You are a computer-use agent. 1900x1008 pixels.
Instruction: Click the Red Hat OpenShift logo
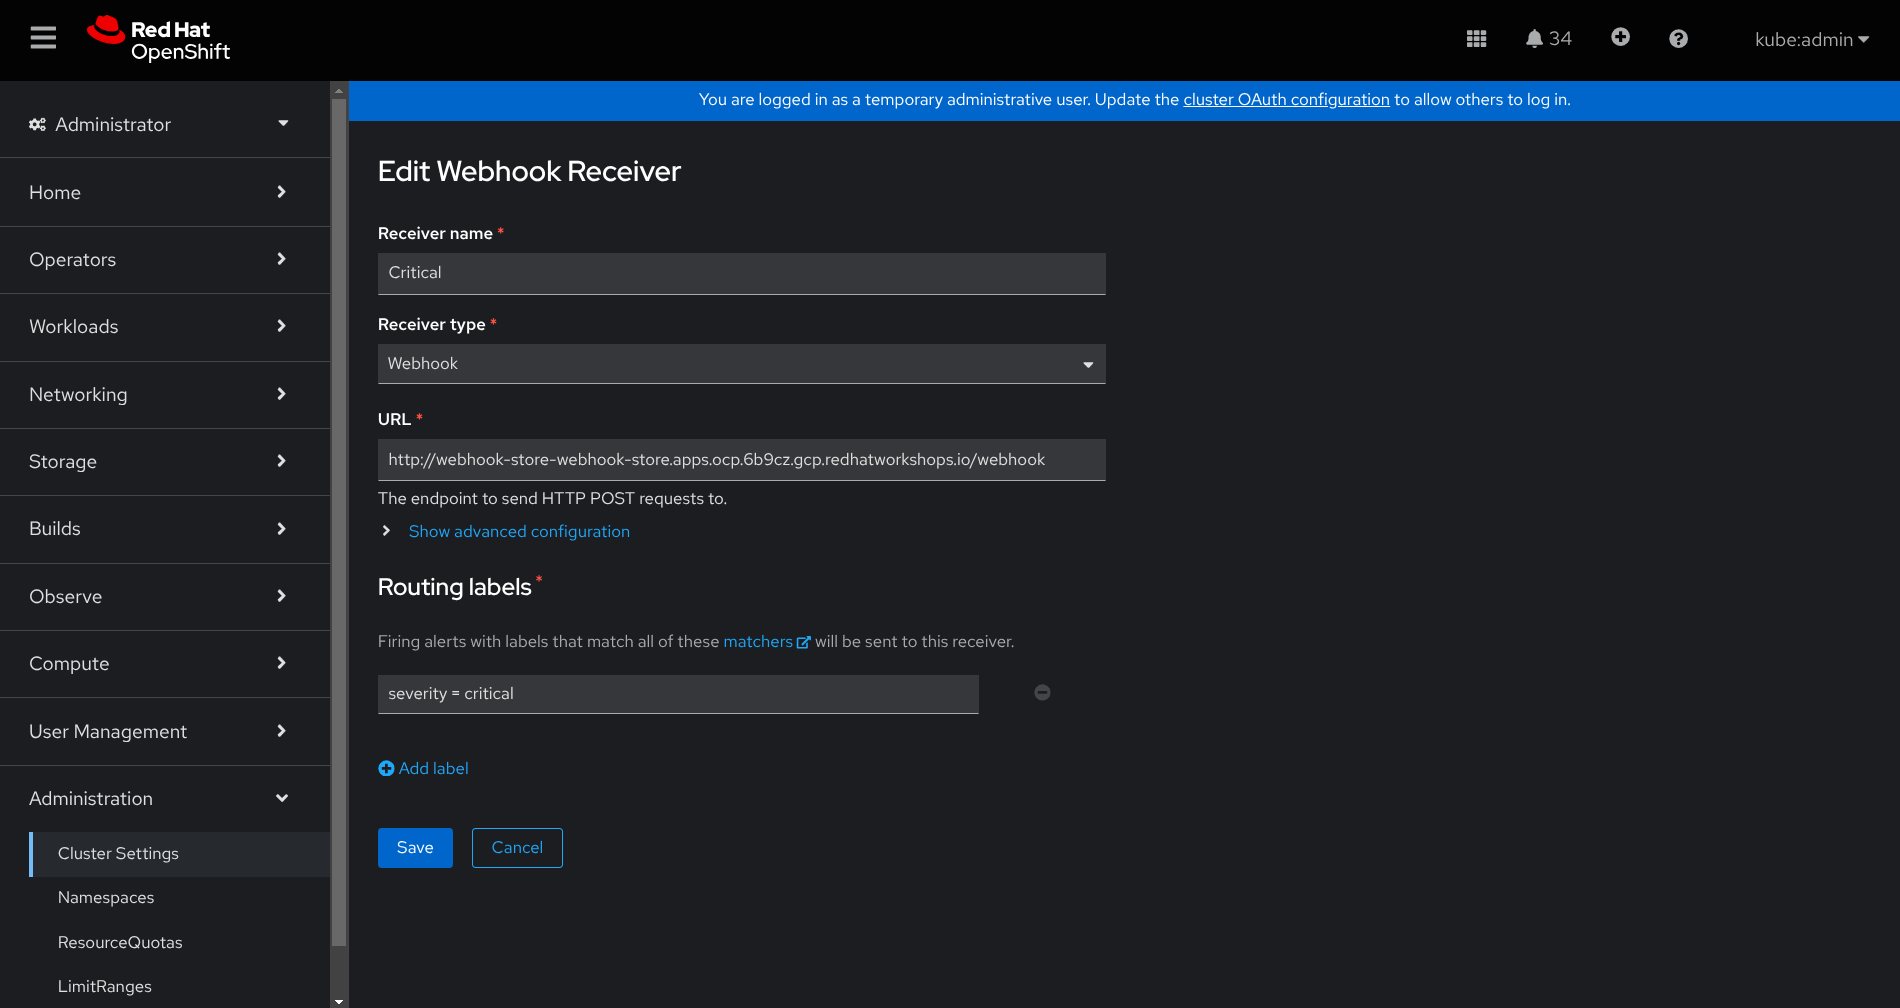pyautogui.click(x=160, y=40)
